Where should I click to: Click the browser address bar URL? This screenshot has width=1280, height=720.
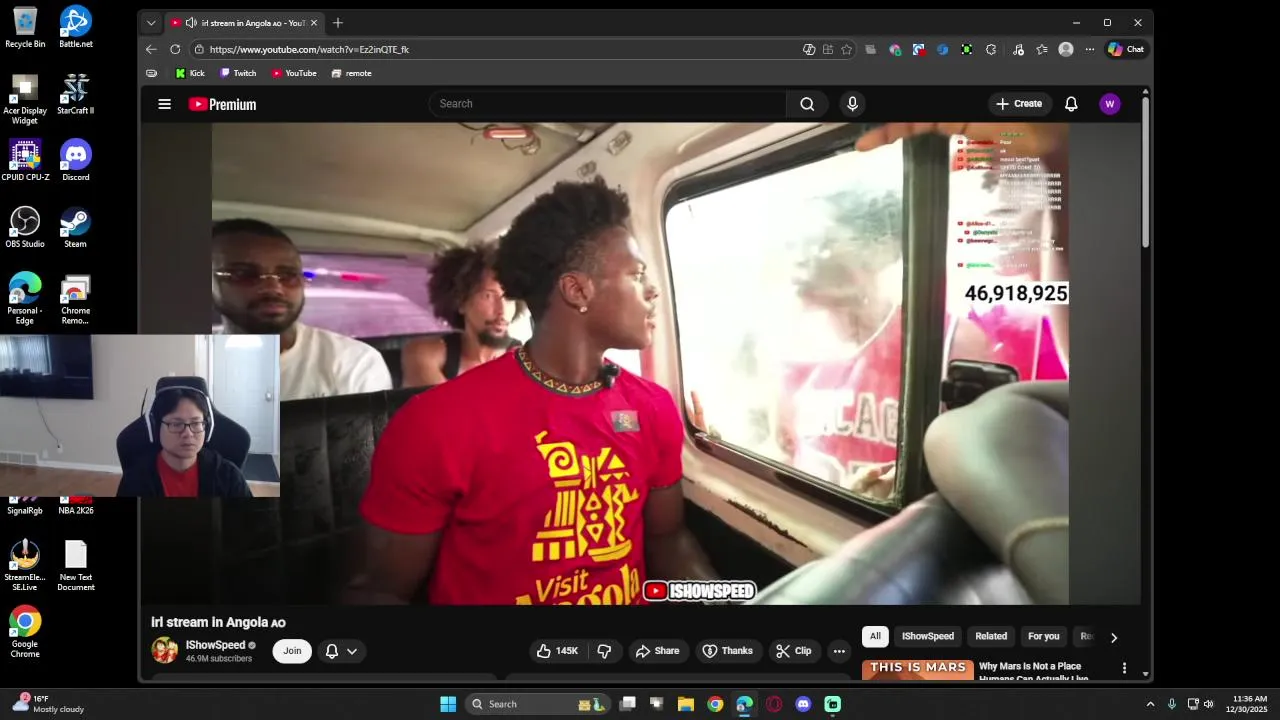tap(309, 49)
